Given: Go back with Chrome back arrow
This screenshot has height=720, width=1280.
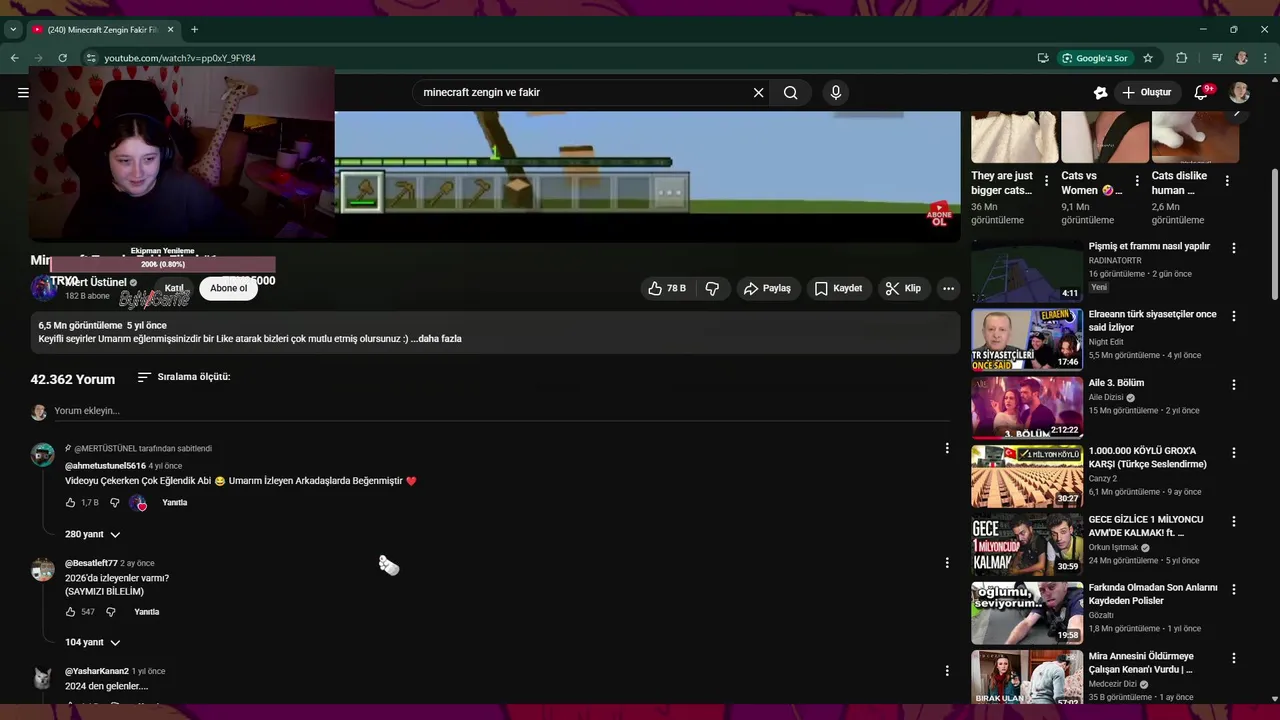Looking at the screenshot, I should (x=14, y=58).
